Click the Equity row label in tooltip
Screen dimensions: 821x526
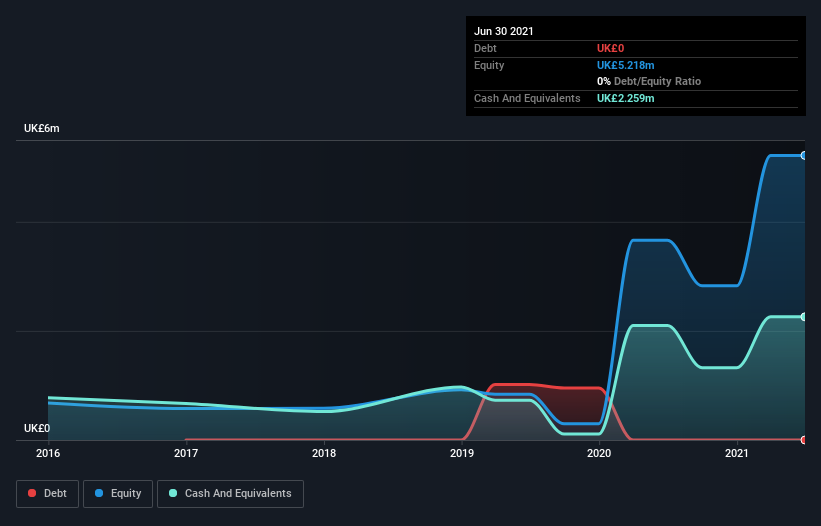[489, 65]
